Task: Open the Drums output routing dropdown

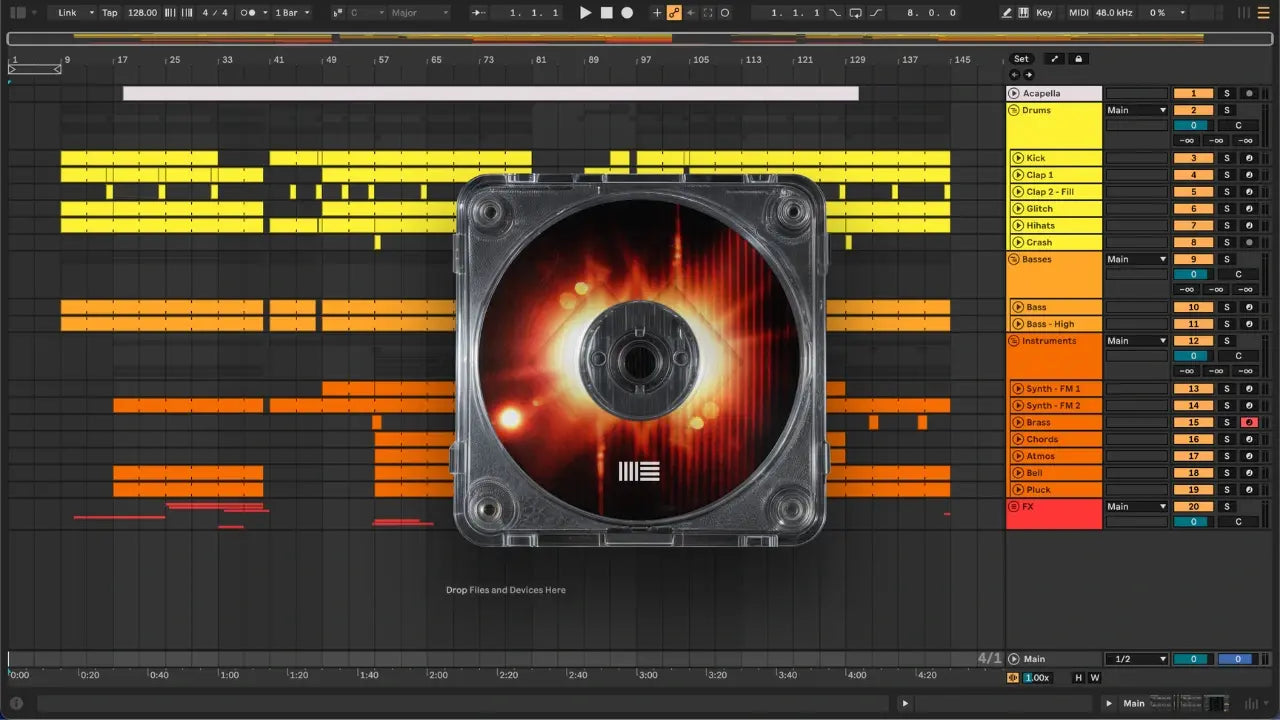Action: coord(1136,110)
